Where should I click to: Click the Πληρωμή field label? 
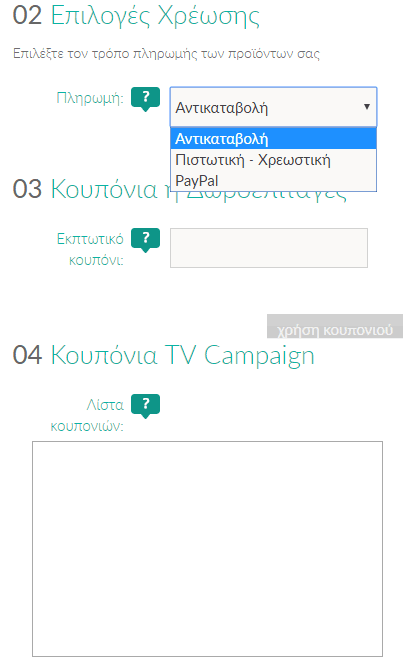coord(90,98)
